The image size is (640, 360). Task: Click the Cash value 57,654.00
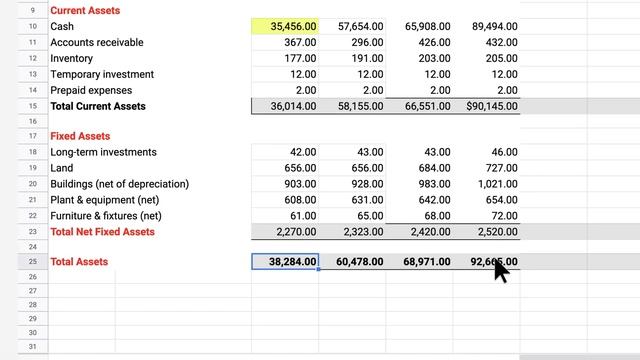click(x=360, y=27)
